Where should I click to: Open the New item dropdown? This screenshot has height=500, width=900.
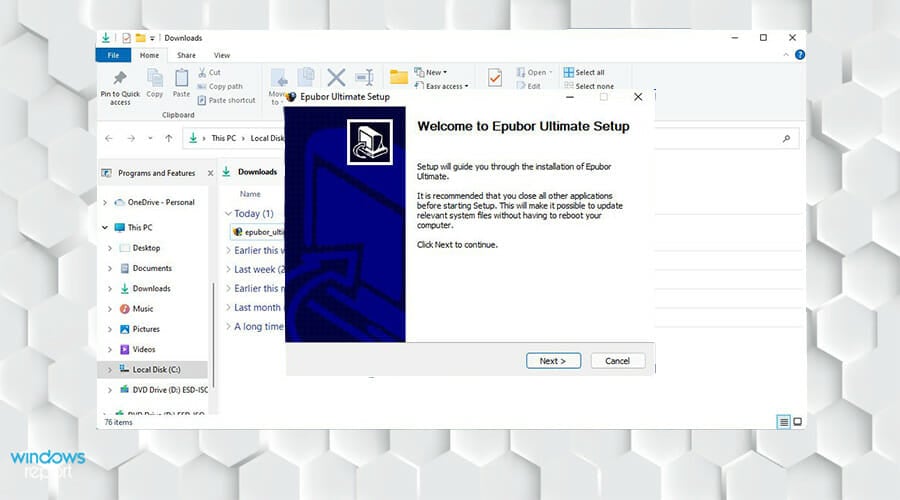tap(430, 72)
